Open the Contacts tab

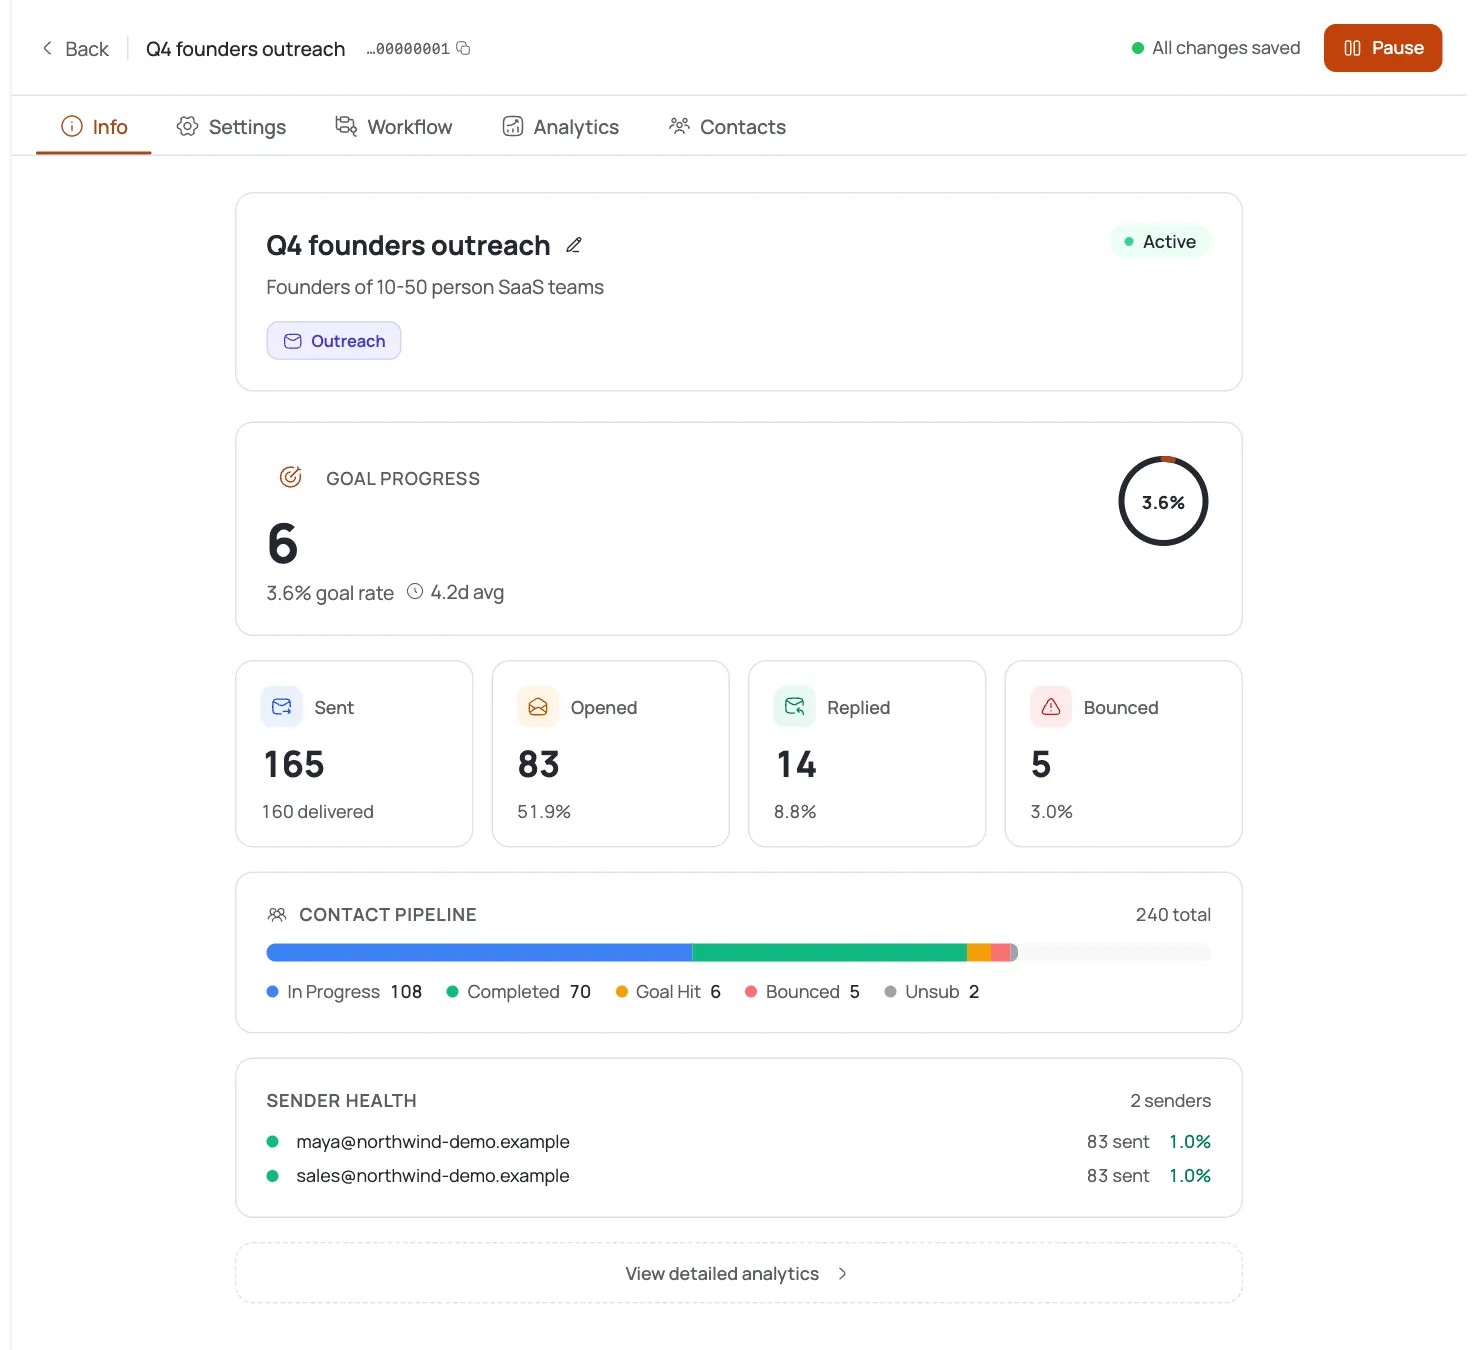pos(728,127)
